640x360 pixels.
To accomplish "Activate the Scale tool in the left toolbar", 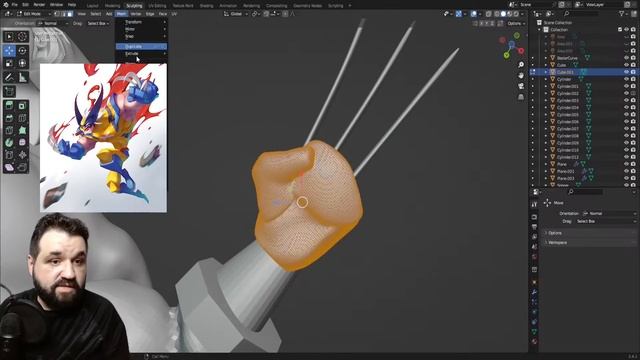I will tap(9, 63).
